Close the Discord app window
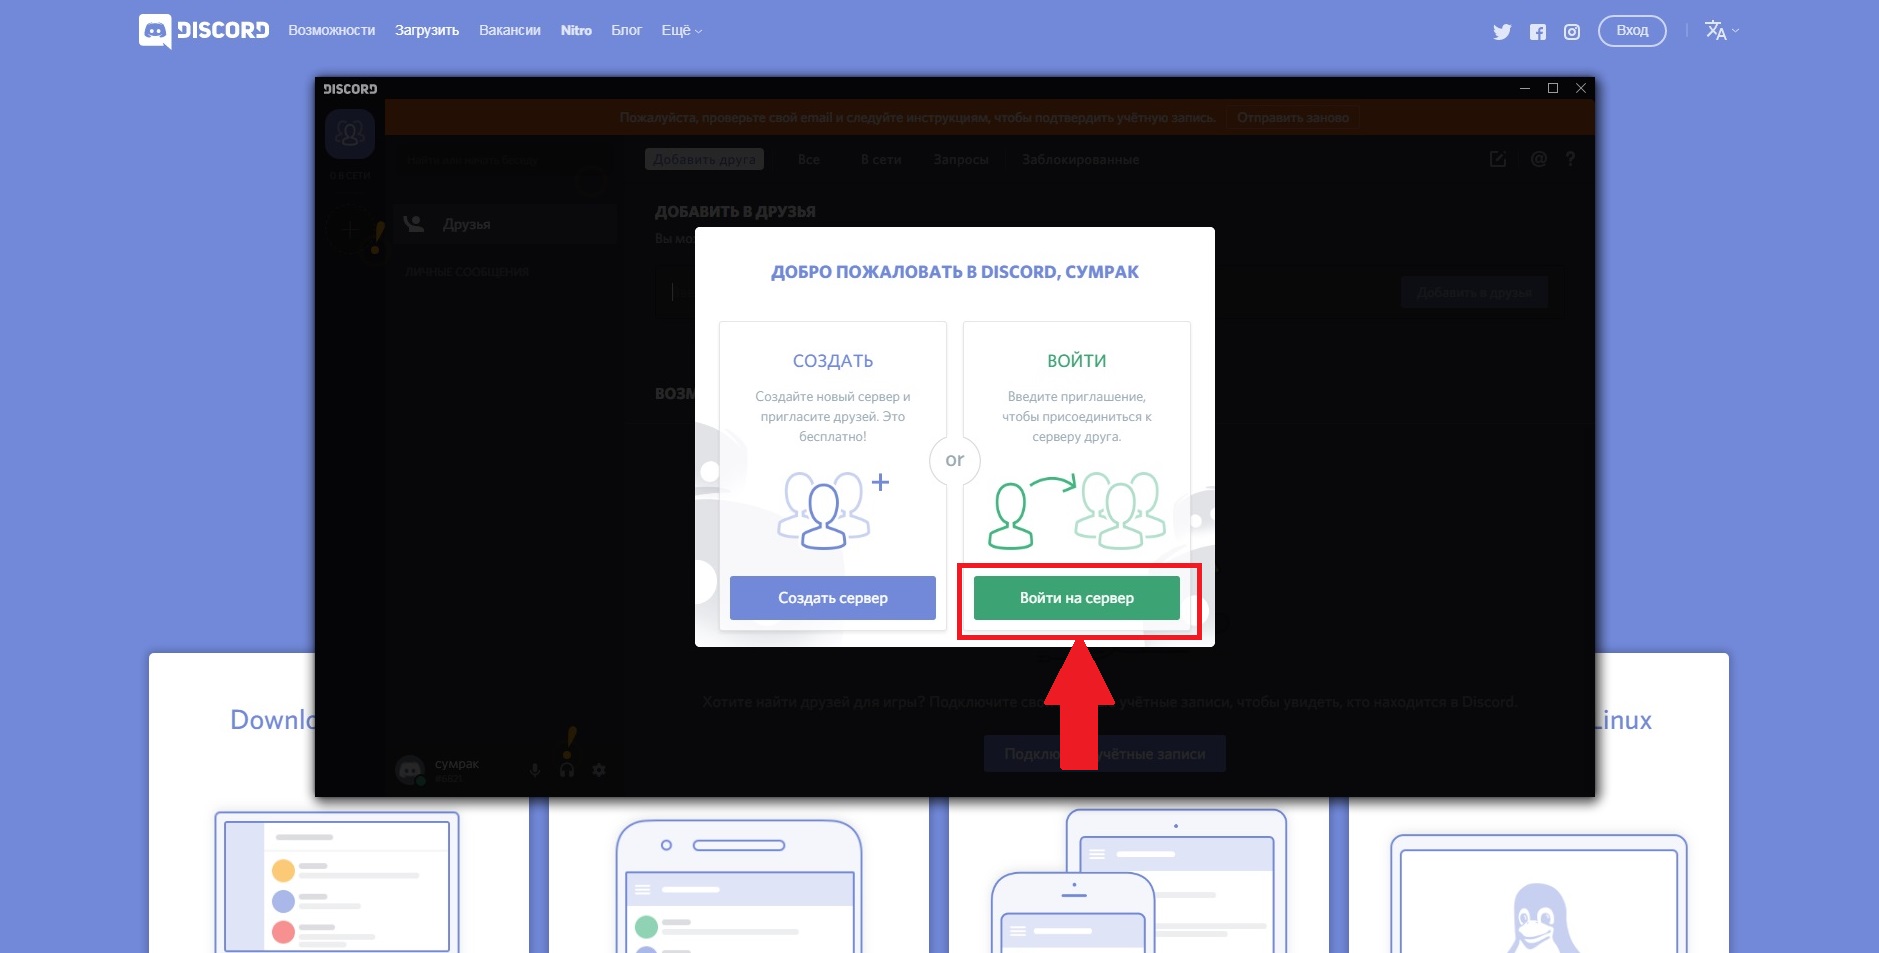This screenshot has height=953, width=1879. [1581, 88]
